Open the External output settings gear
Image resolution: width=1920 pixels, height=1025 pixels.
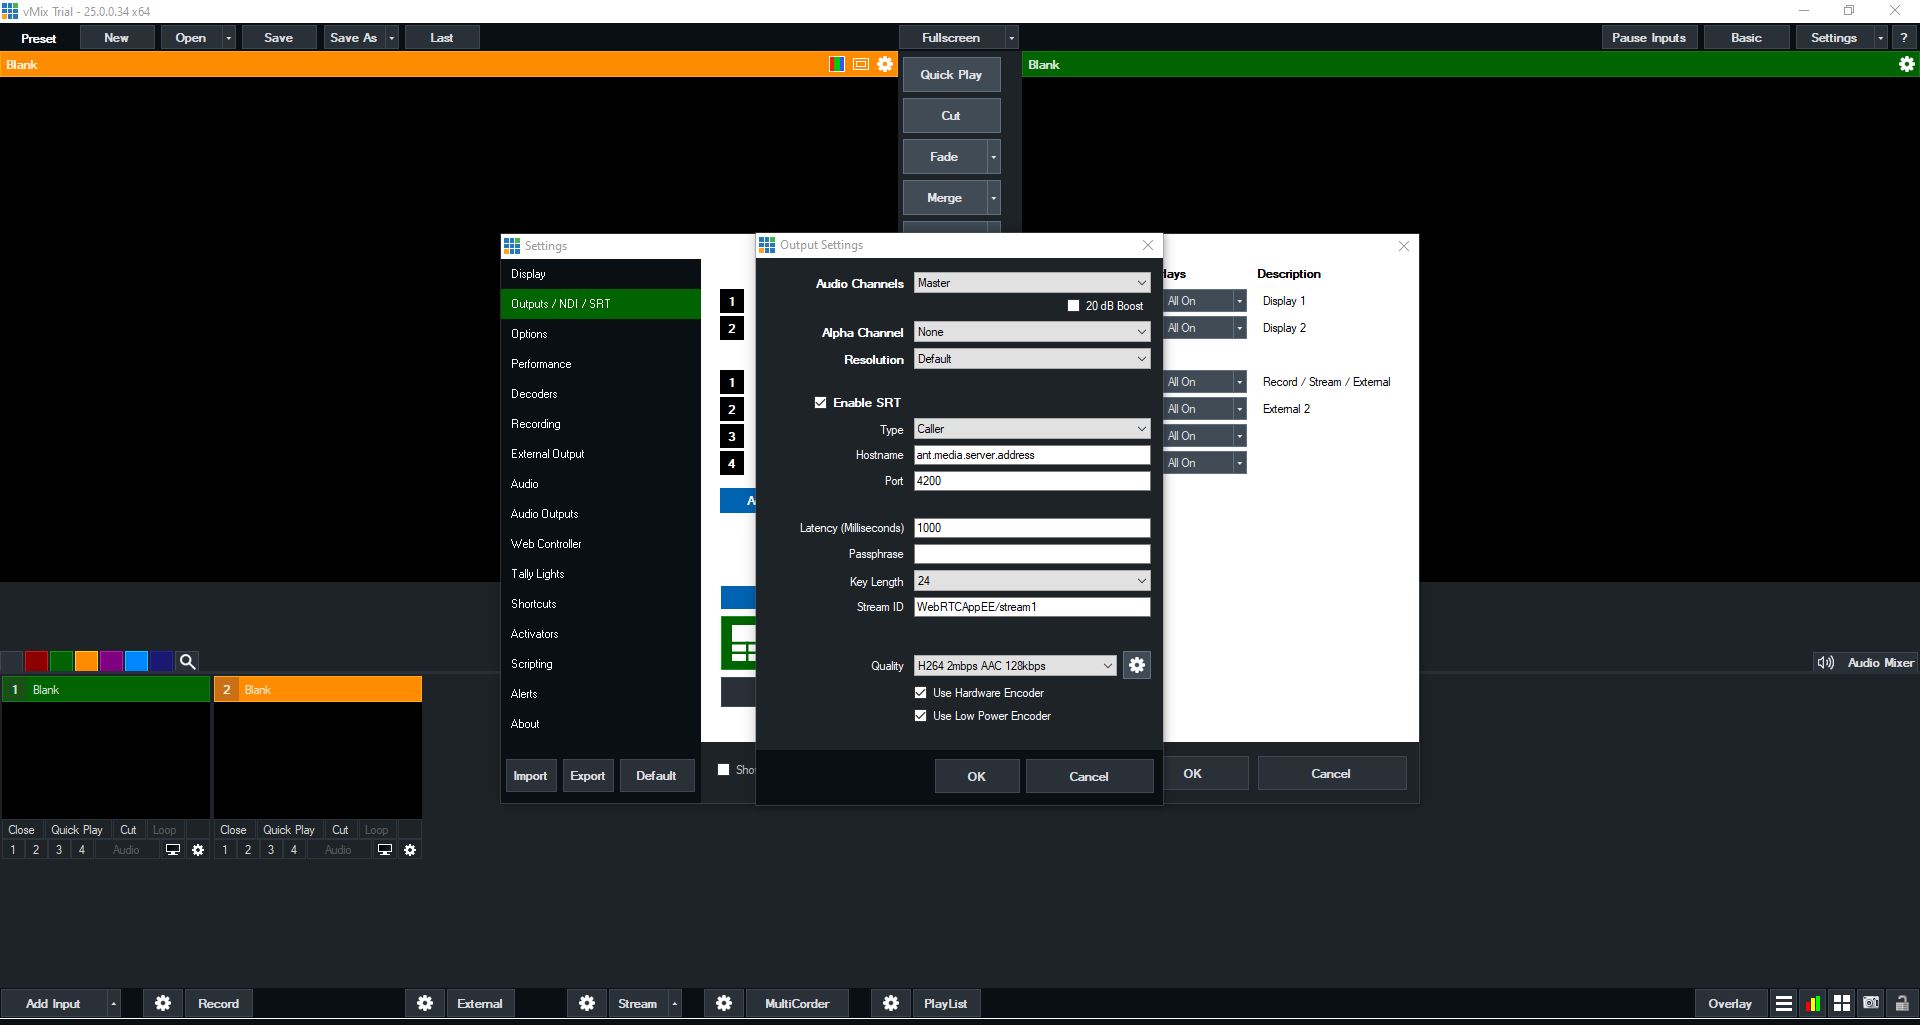tap(425, 1003)
